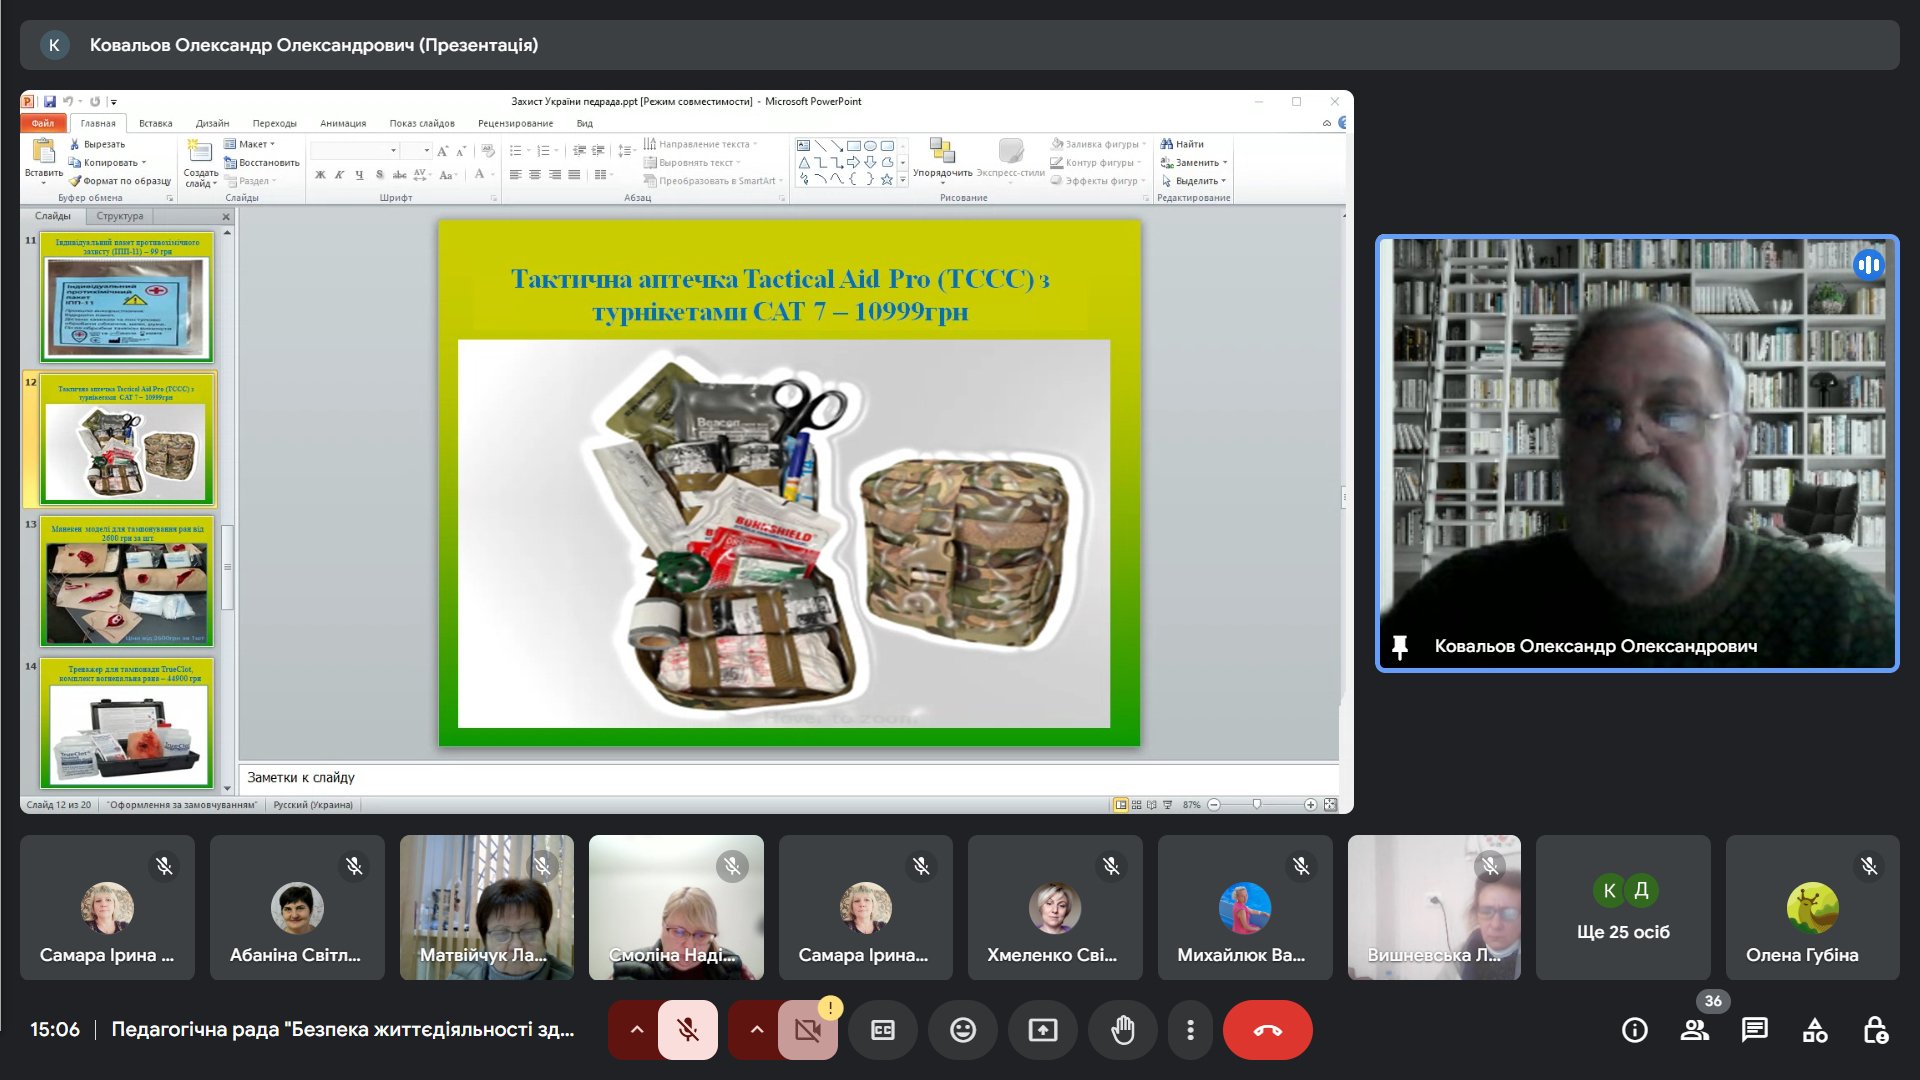
Task: Open Выделить select dropdown
Action: (1193, 181)
